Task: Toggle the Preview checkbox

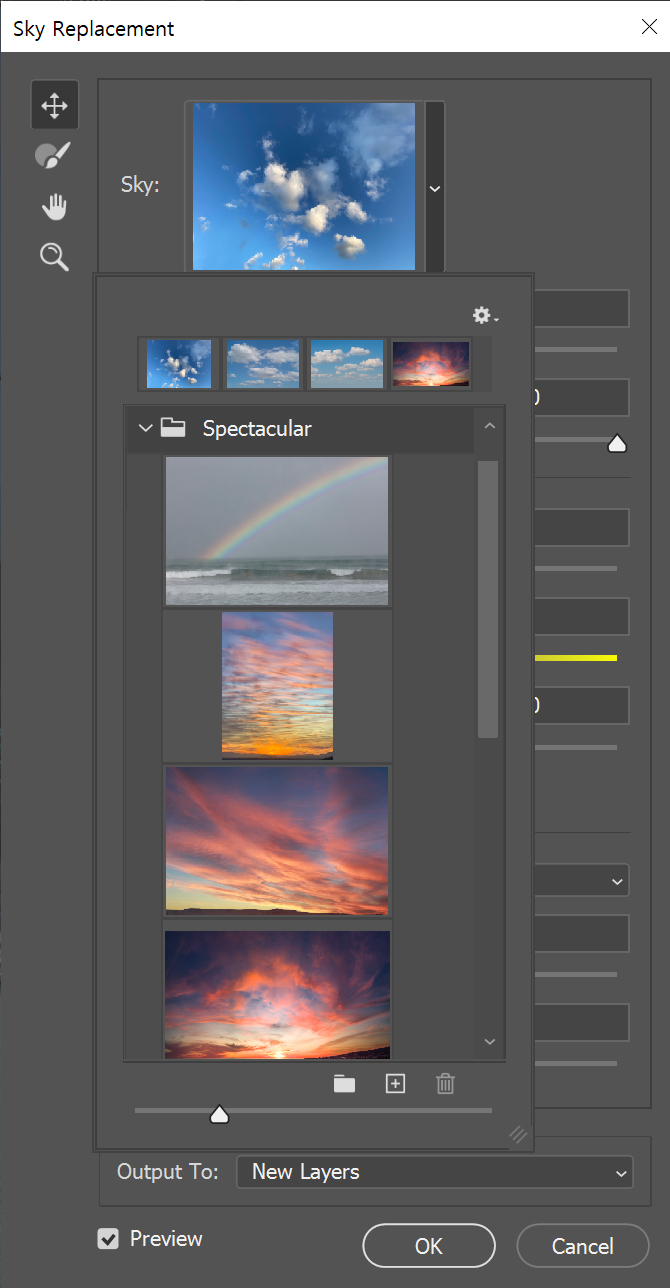Action: 108,1239
